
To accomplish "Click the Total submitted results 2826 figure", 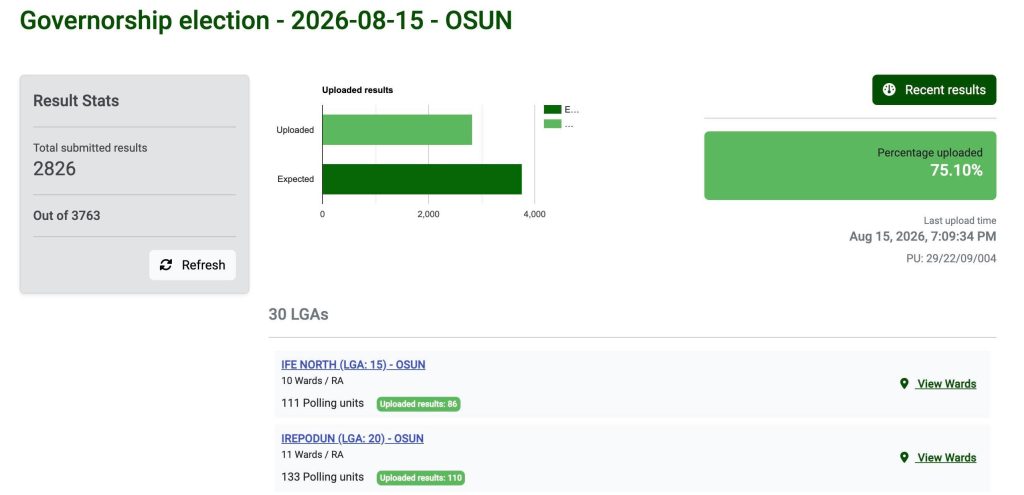I will 55,169.
